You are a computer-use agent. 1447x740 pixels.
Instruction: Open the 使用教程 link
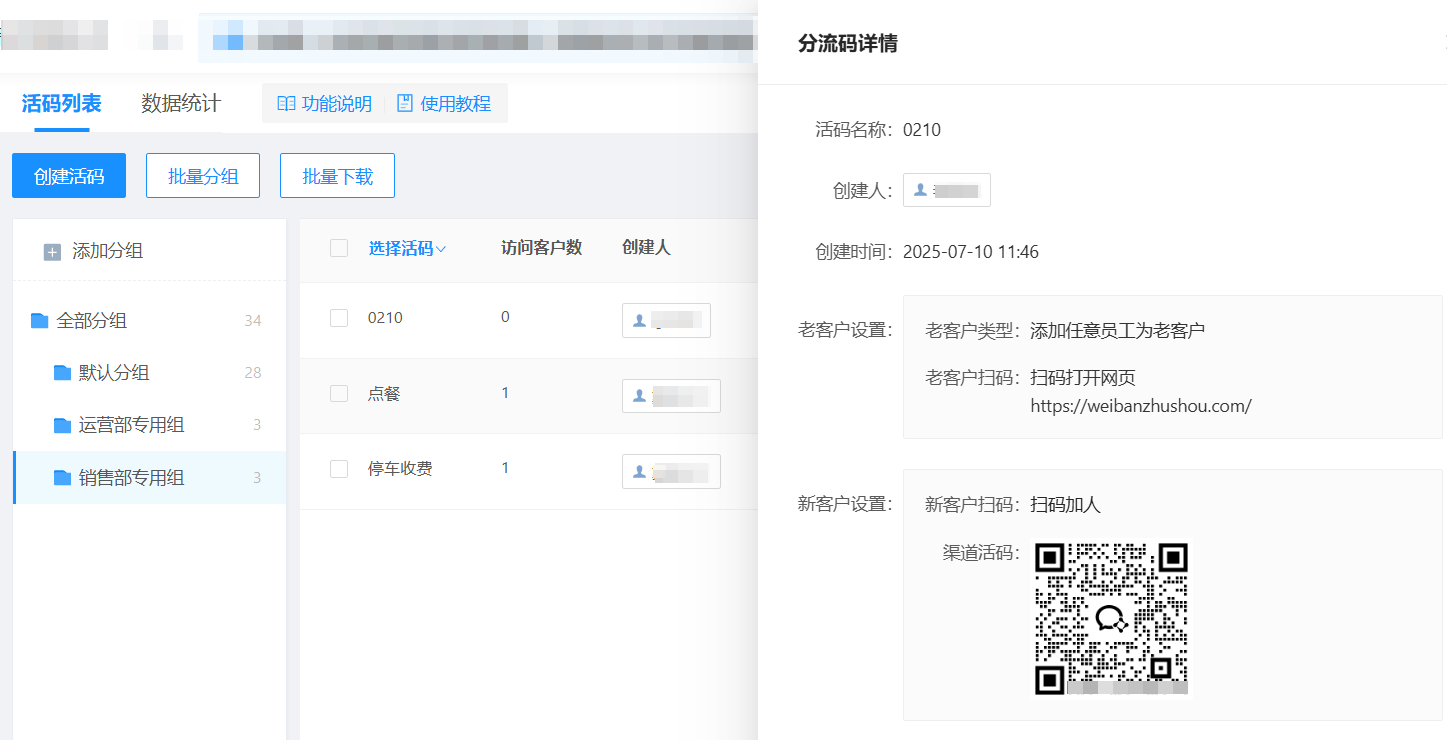(444, 104)
